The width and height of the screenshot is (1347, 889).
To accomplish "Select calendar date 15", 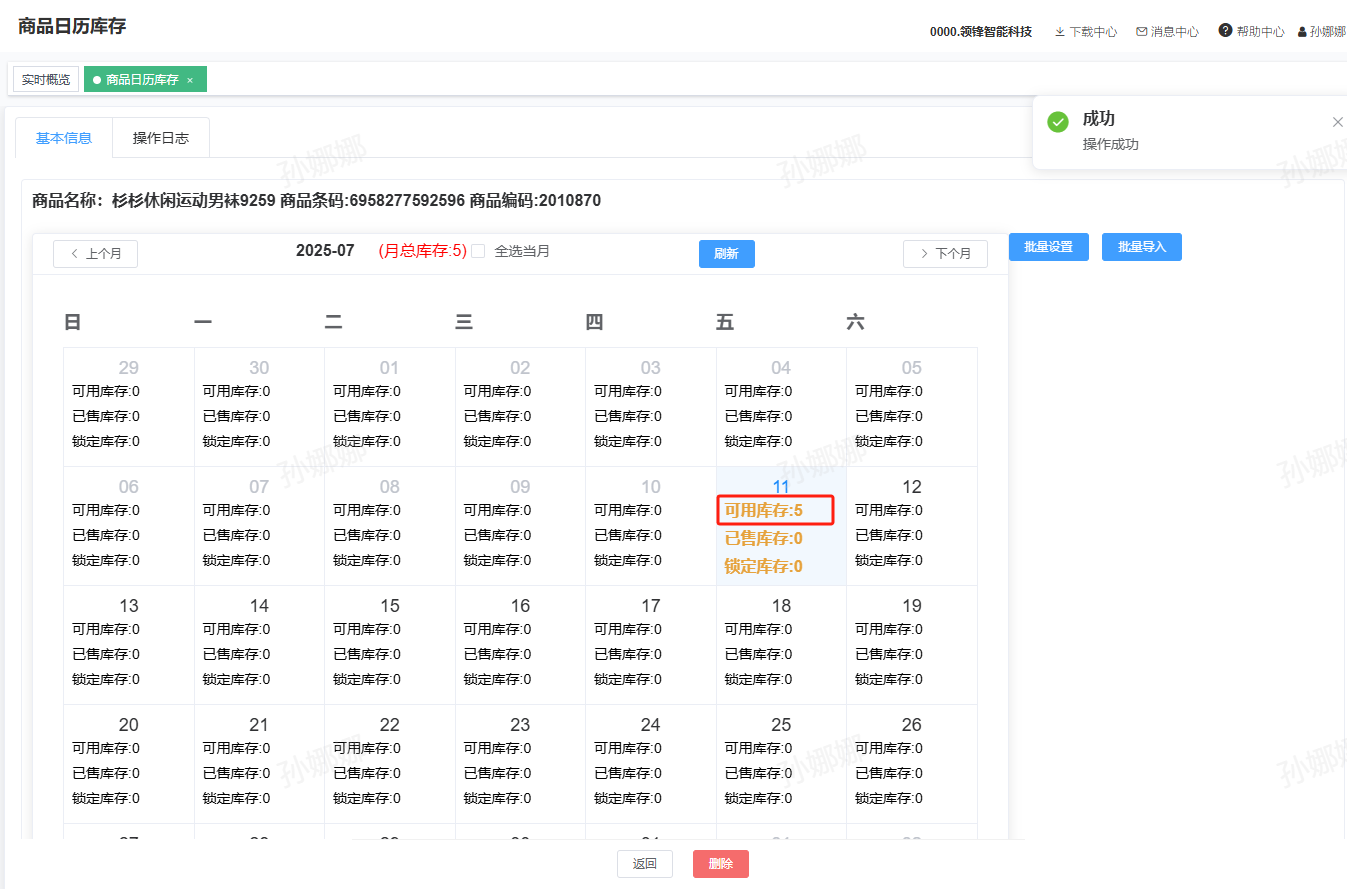I will click(x=390, y=606).
